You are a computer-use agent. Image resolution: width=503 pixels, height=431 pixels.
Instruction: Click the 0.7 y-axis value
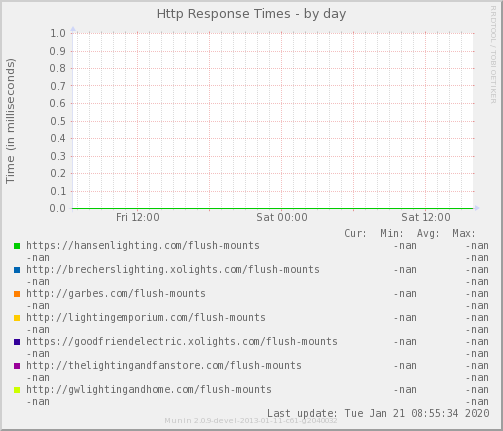click(58, 86)
